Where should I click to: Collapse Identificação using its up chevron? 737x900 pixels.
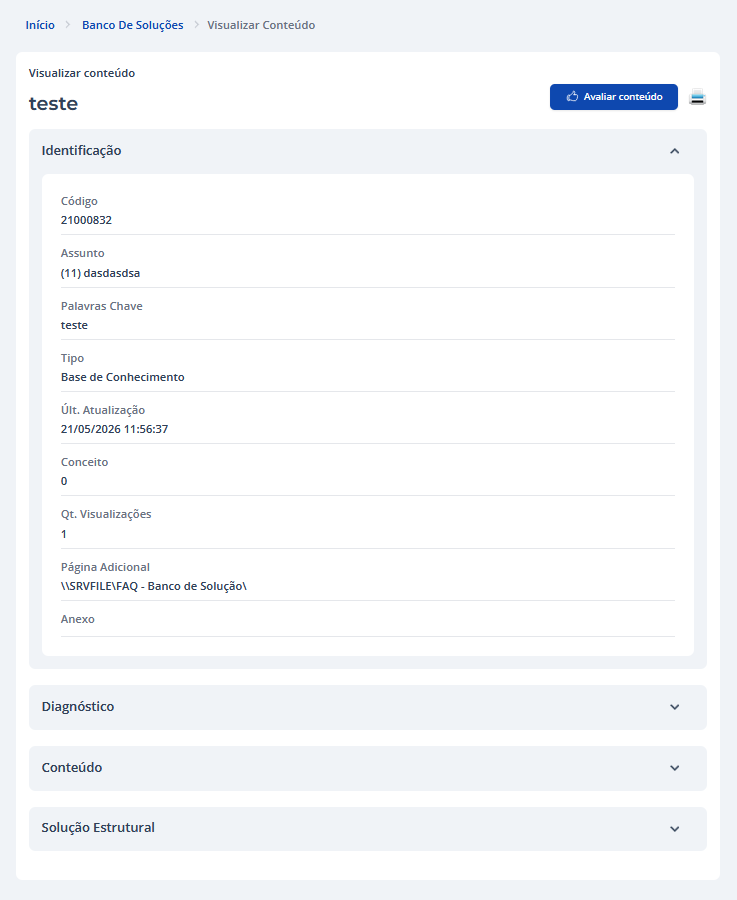[x=675, y=151]
